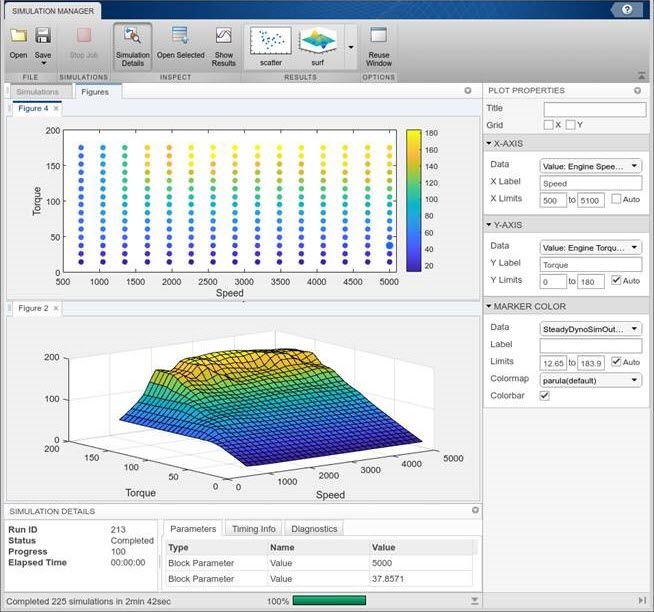
Task: Uncheck the Colorbar checkbox
Action: pyautogui.click(x=545, y=395)
